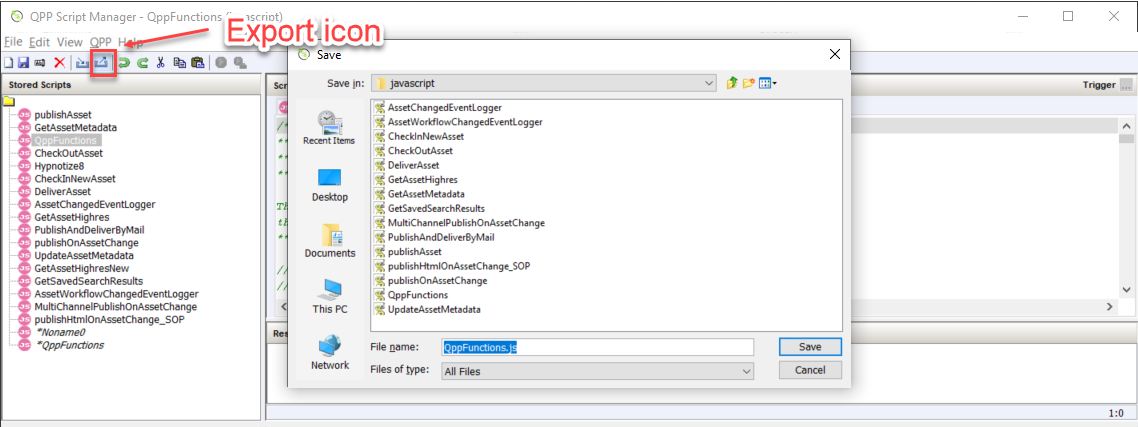Select publishOnAssetChange in Stored Scripts tree

click(86, 243)
